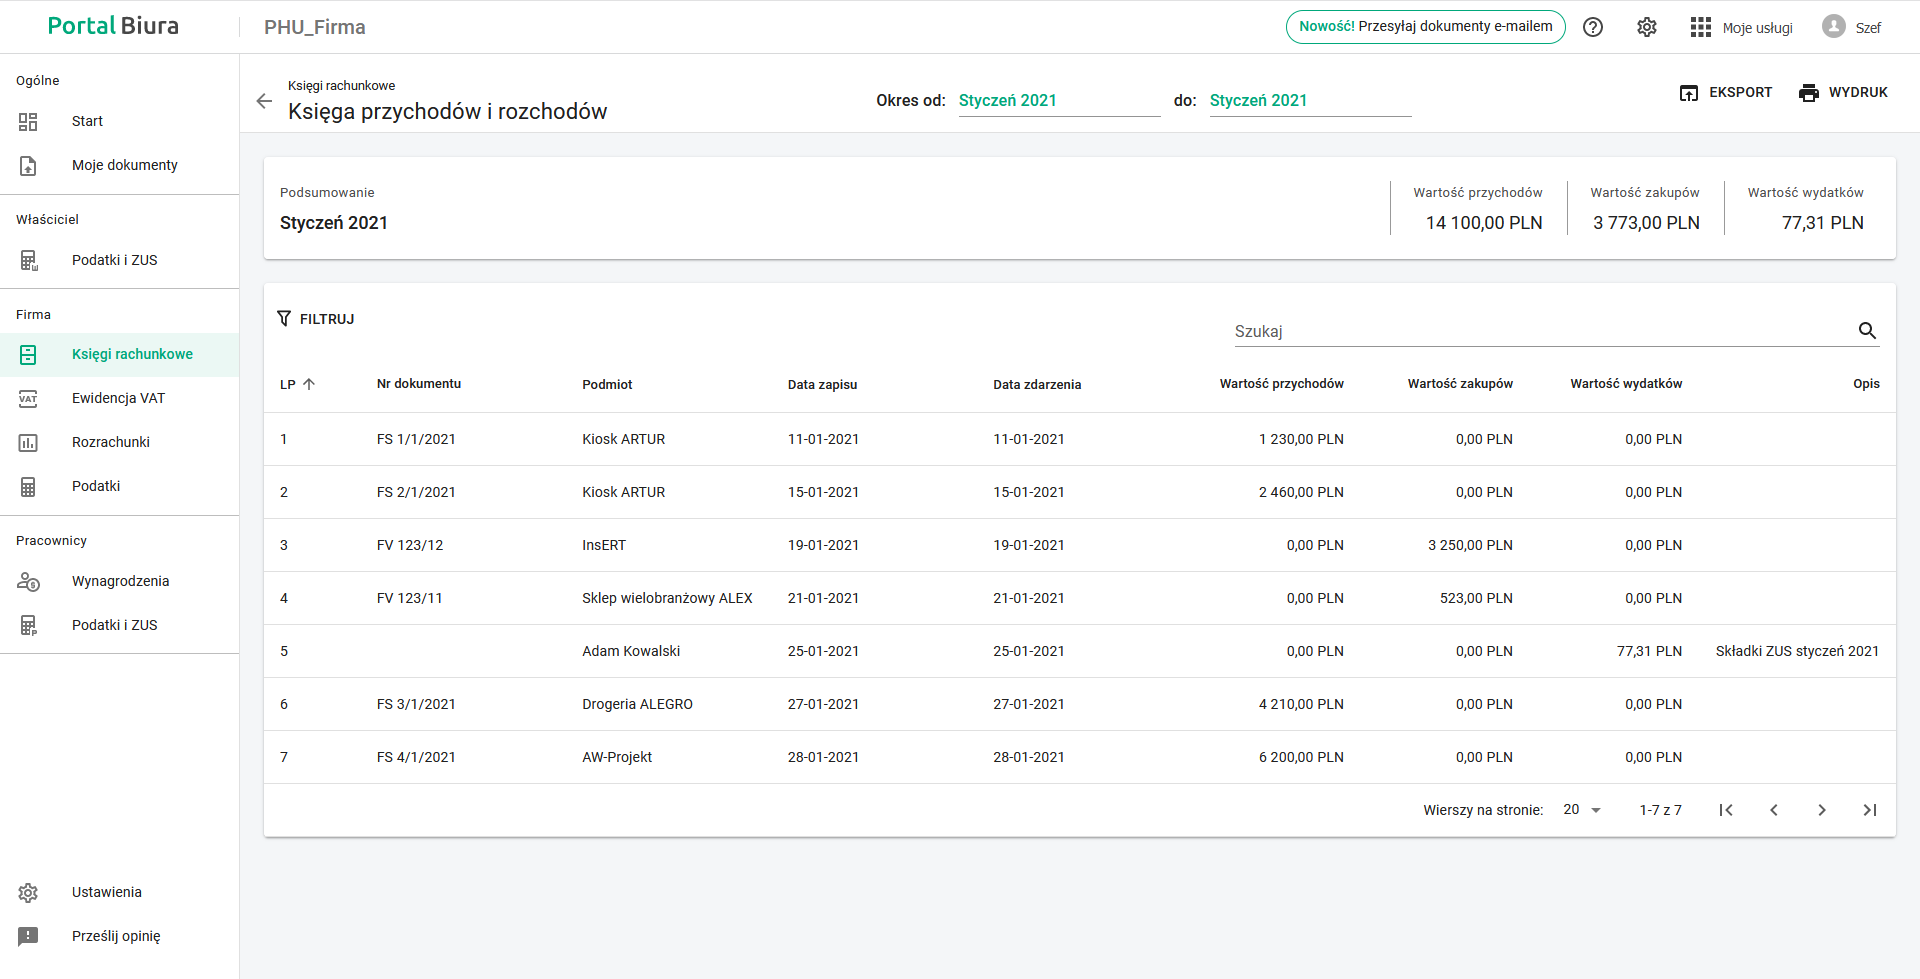Expand rows per page dropdown
Screen dimensions: 1920x979
tap(1583, 810)
